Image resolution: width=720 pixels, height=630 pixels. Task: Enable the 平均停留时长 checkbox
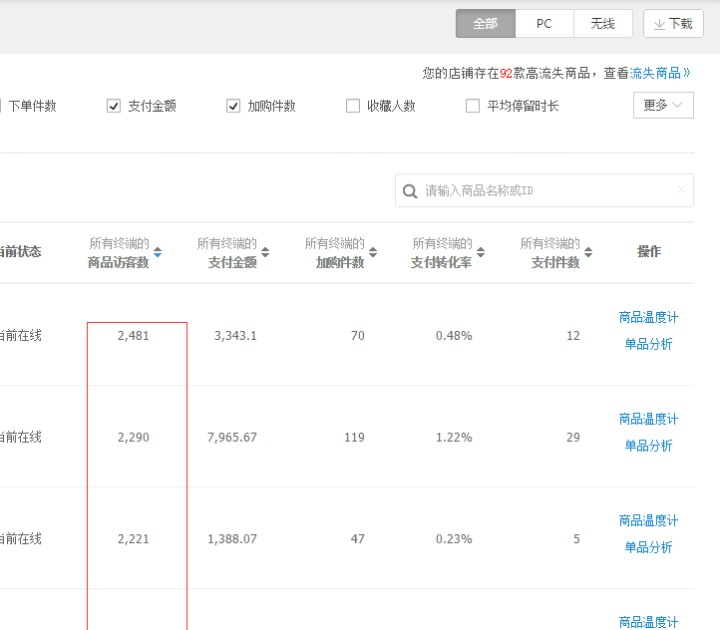[x=473, y=106]
